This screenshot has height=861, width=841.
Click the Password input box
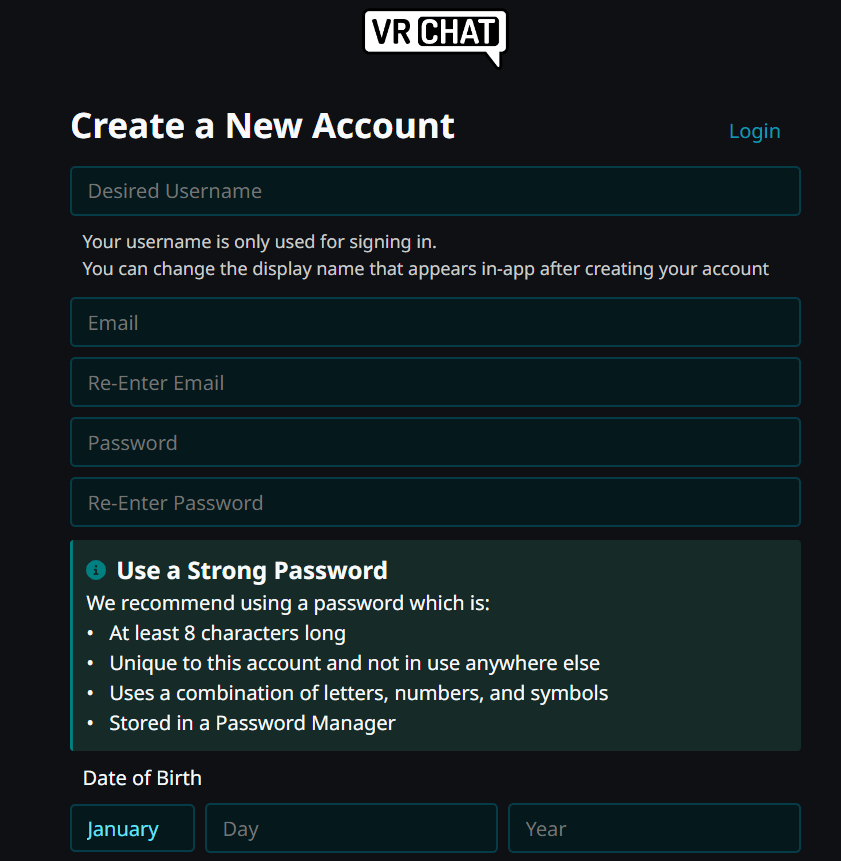pyautogui.click(x=435, y=443)
